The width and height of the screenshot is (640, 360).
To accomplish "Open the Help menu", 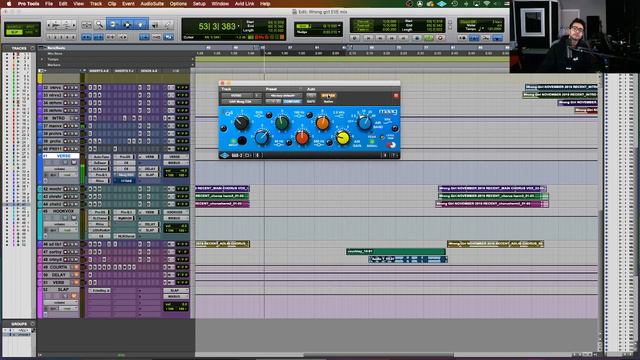I will pos(265,4).
